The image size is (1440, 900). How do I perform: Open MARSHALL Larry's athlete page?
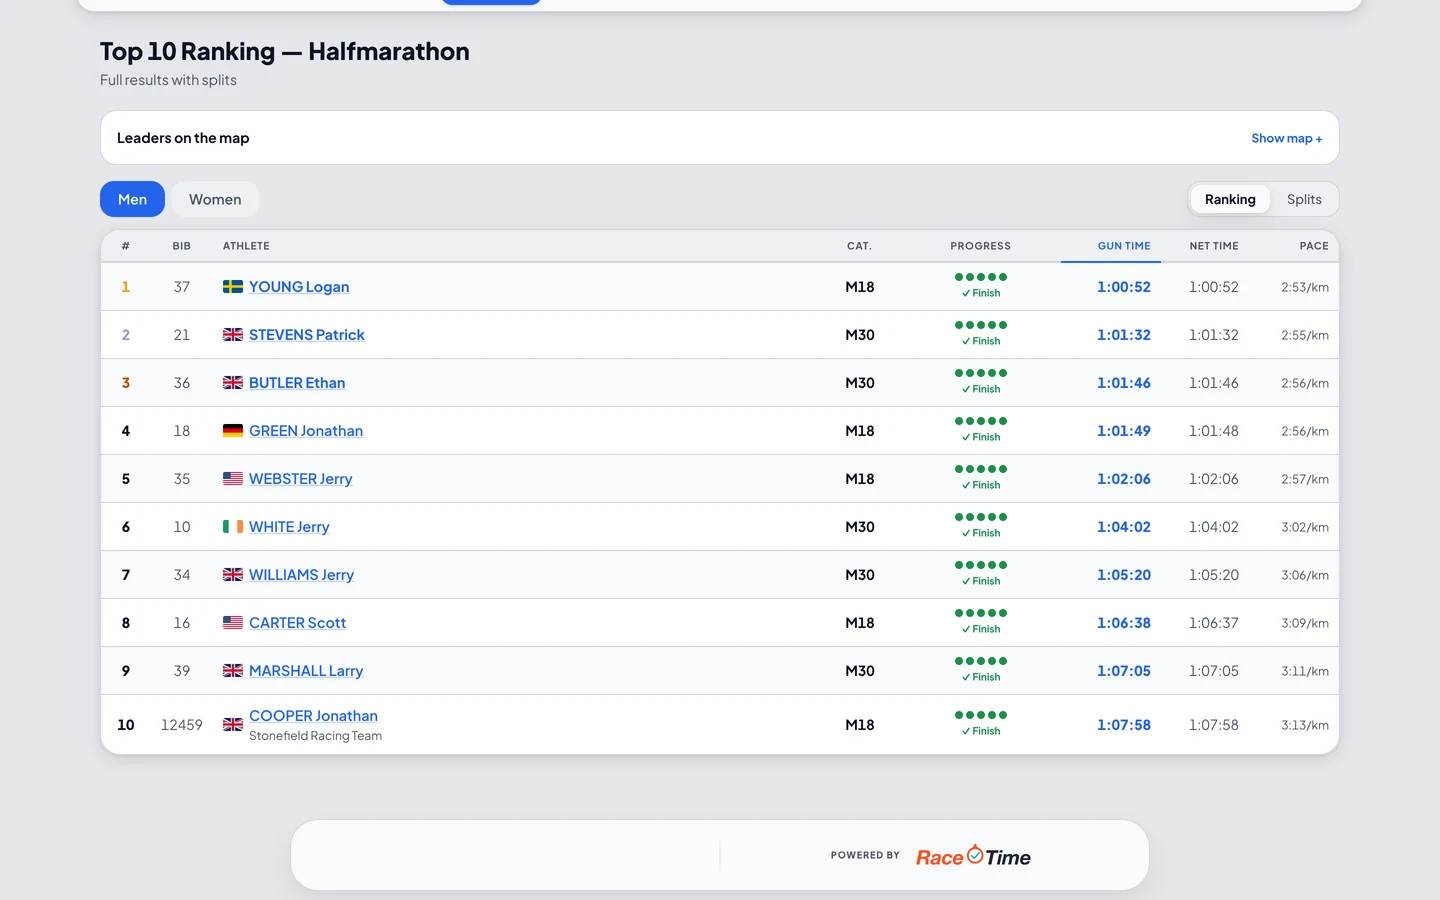pos(306,671)
